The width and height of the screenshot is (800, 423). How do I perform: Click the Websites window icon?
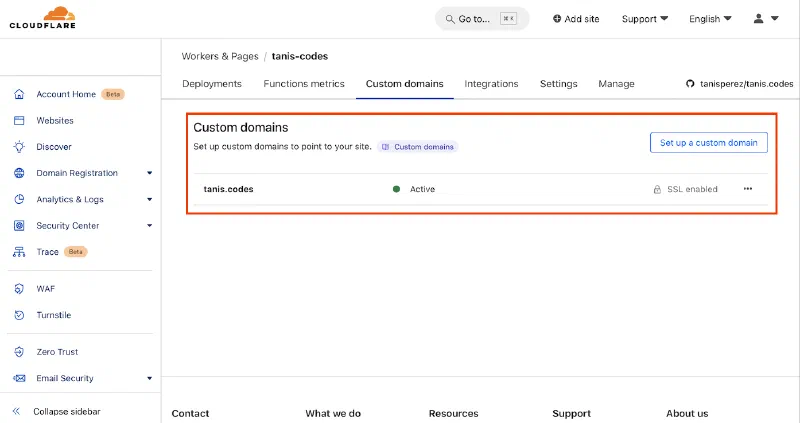(x=19, y=120)
